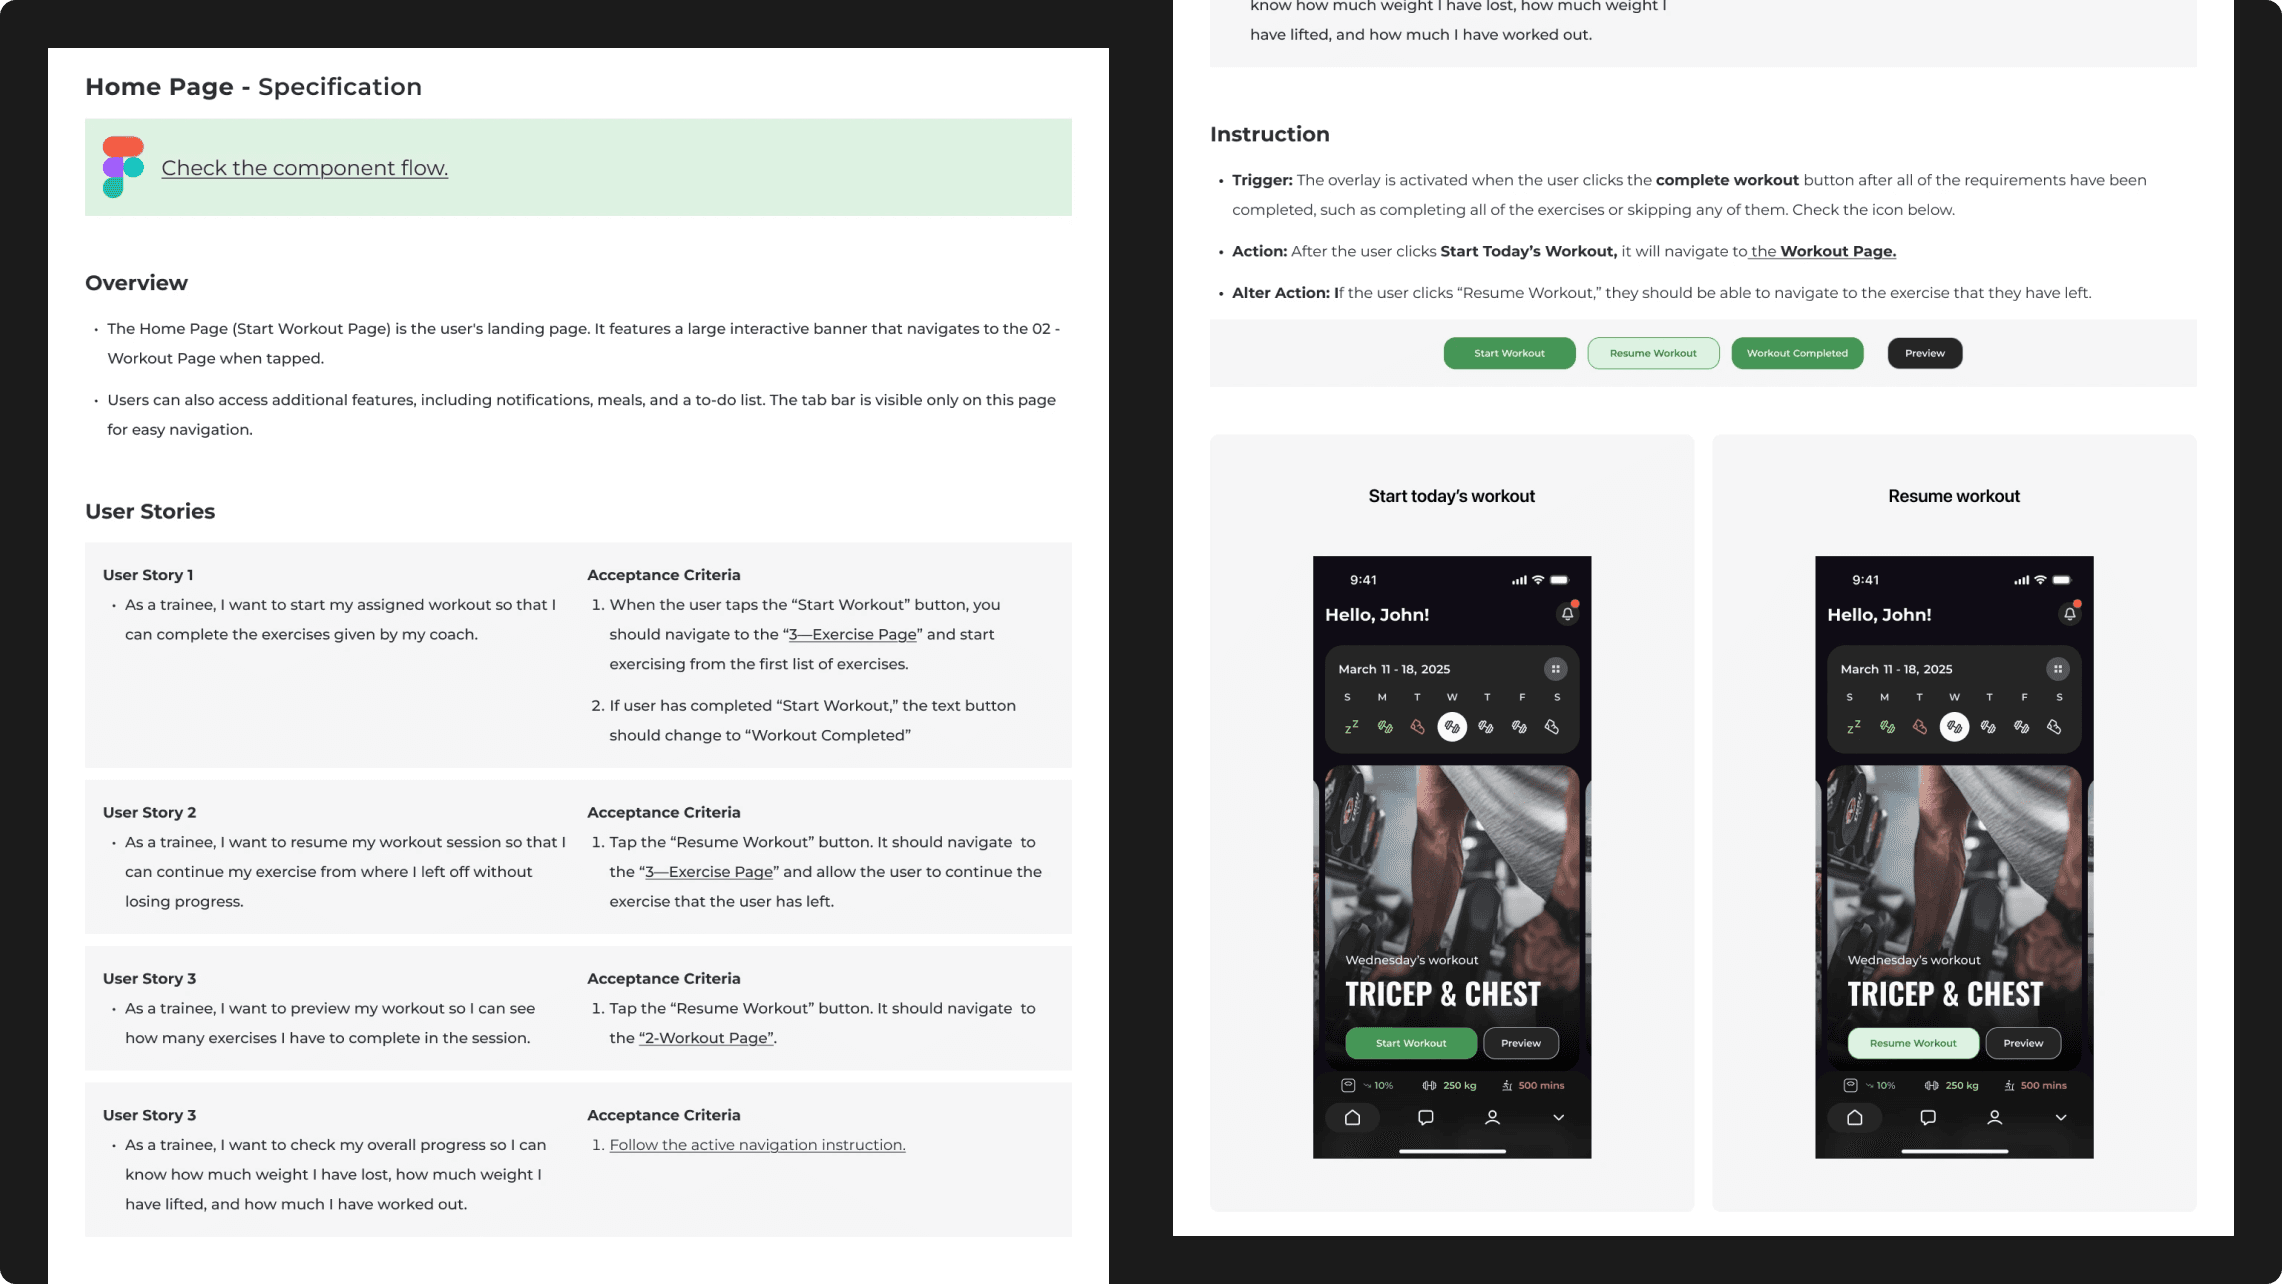Open the "2-Workout Page" link
2282x1284 pixels.
coord(707,1038)
